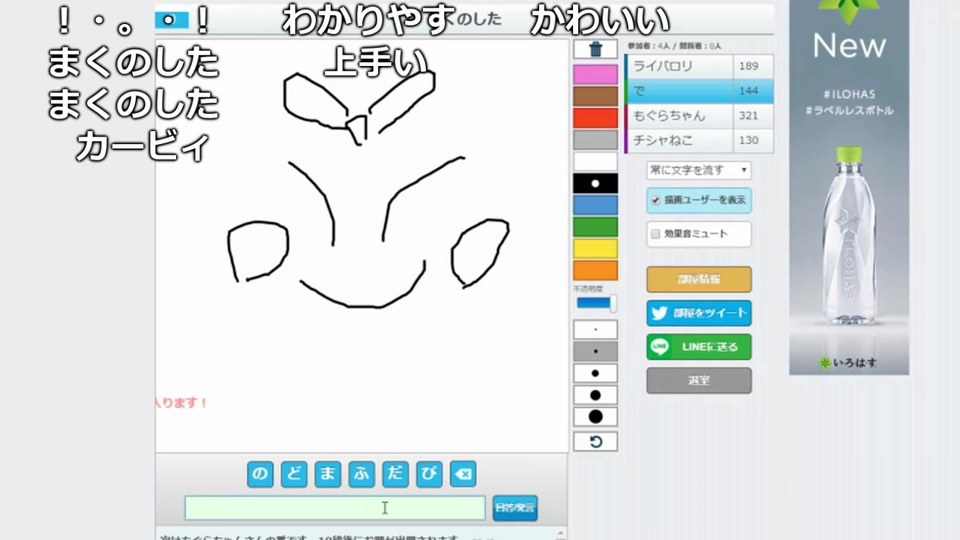Click the LINEに送る button
Viewport: 960px width, 540px height.
point(699,347)
